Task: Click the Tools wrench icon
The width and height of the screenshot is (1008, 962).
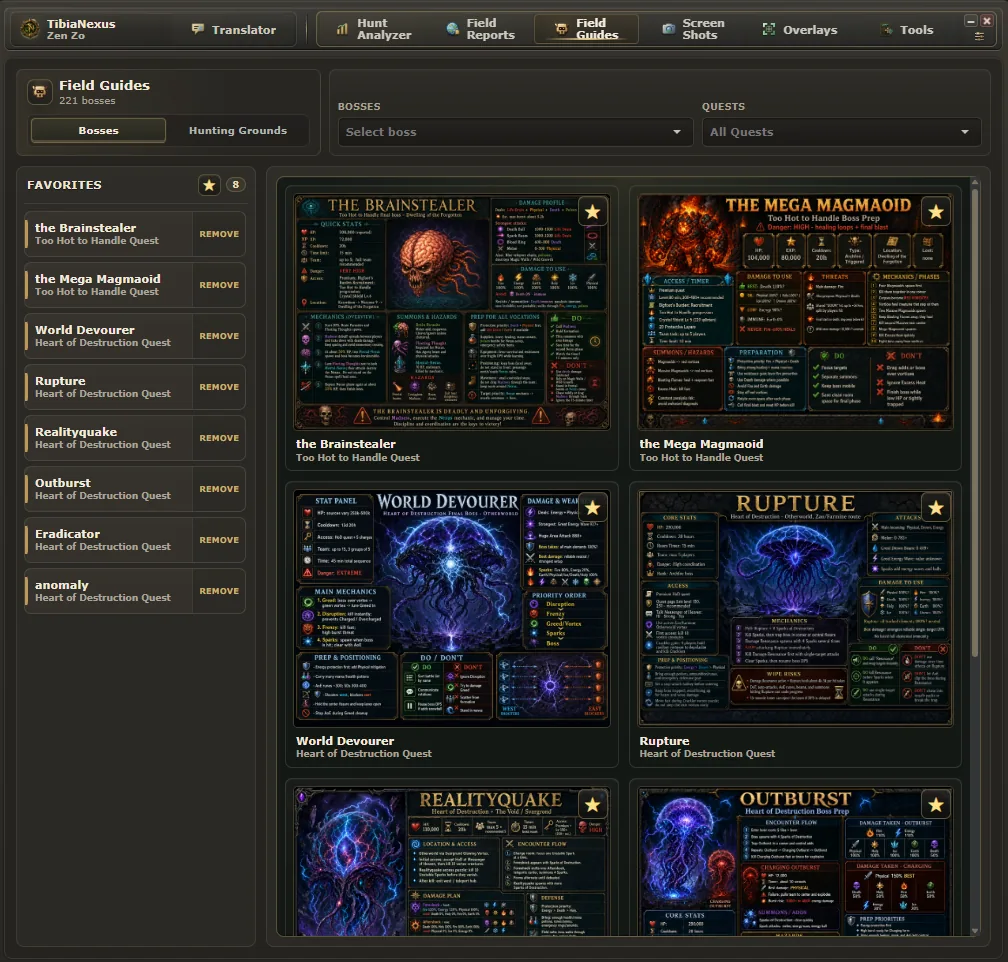Action: coord(886,30)
